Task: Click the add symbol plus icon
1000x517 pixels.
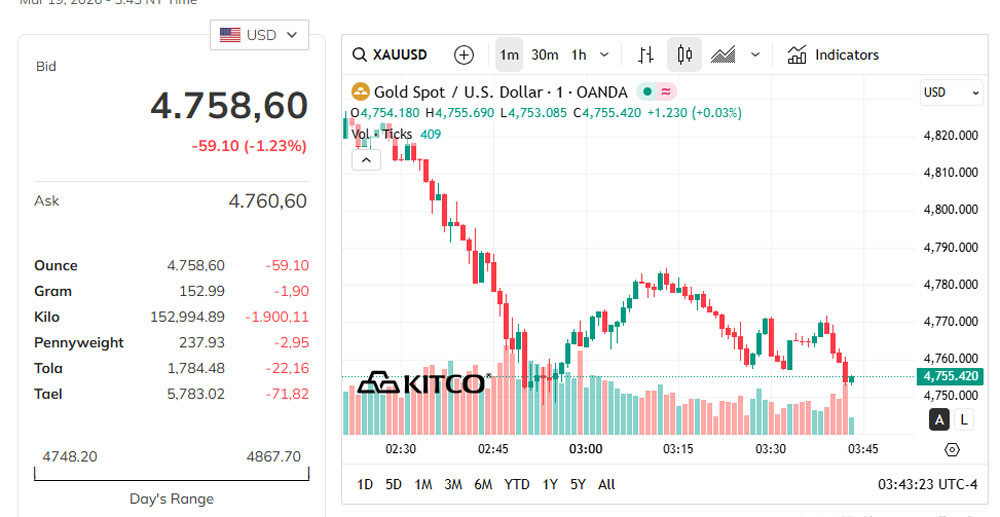Action: point(463,55)
